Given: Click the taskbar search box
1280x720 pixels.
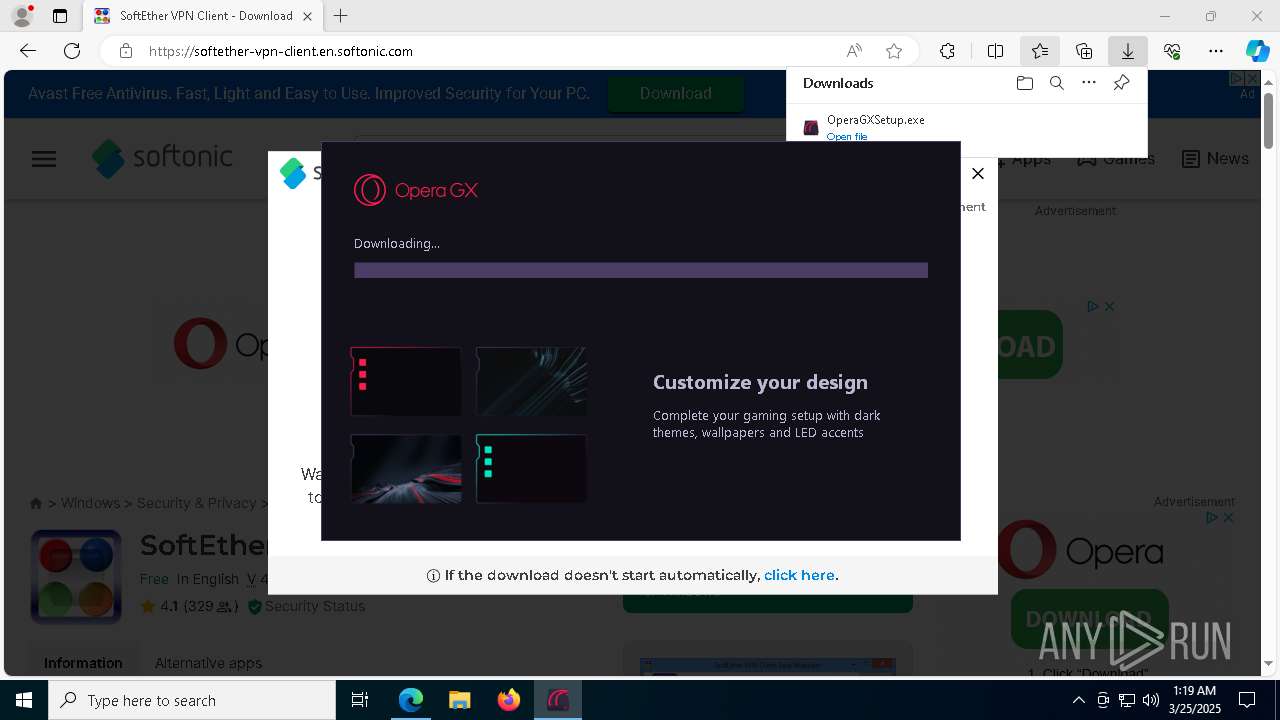Looking at the screenshot, I should [192, 700].
